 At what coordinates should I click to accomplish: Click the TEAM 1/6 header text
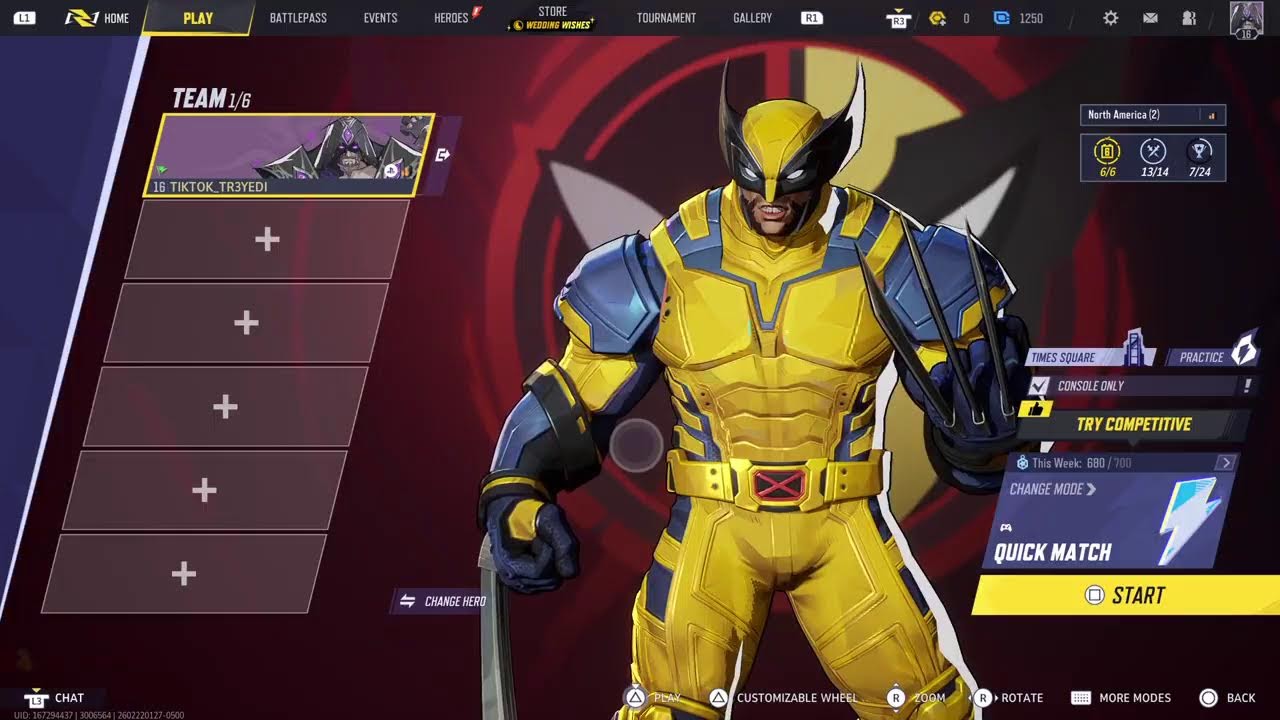coord(211,98)
